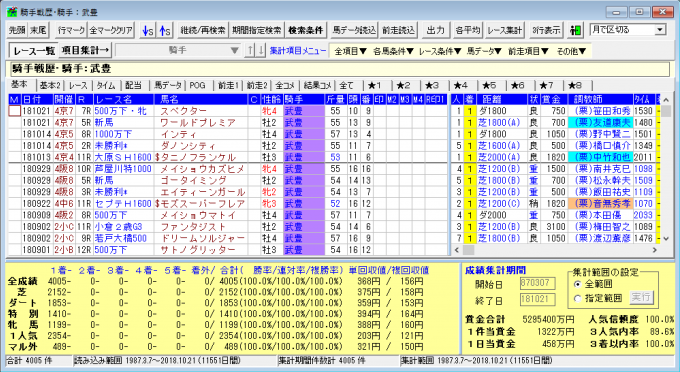Image resolution: width=680 pixels, height=372 pixels.
Task: Click the orange trainer cell (栗)音無秀孝
Action: 600,204
